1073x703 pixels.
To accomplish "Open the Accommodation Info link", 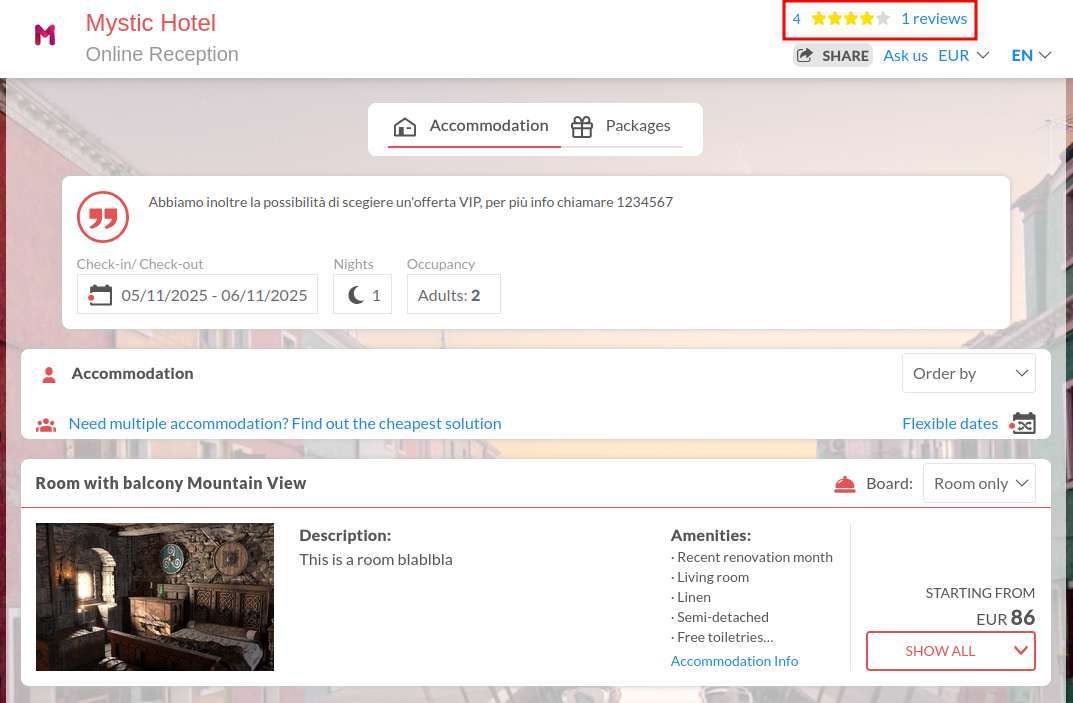I will [734, 661].
